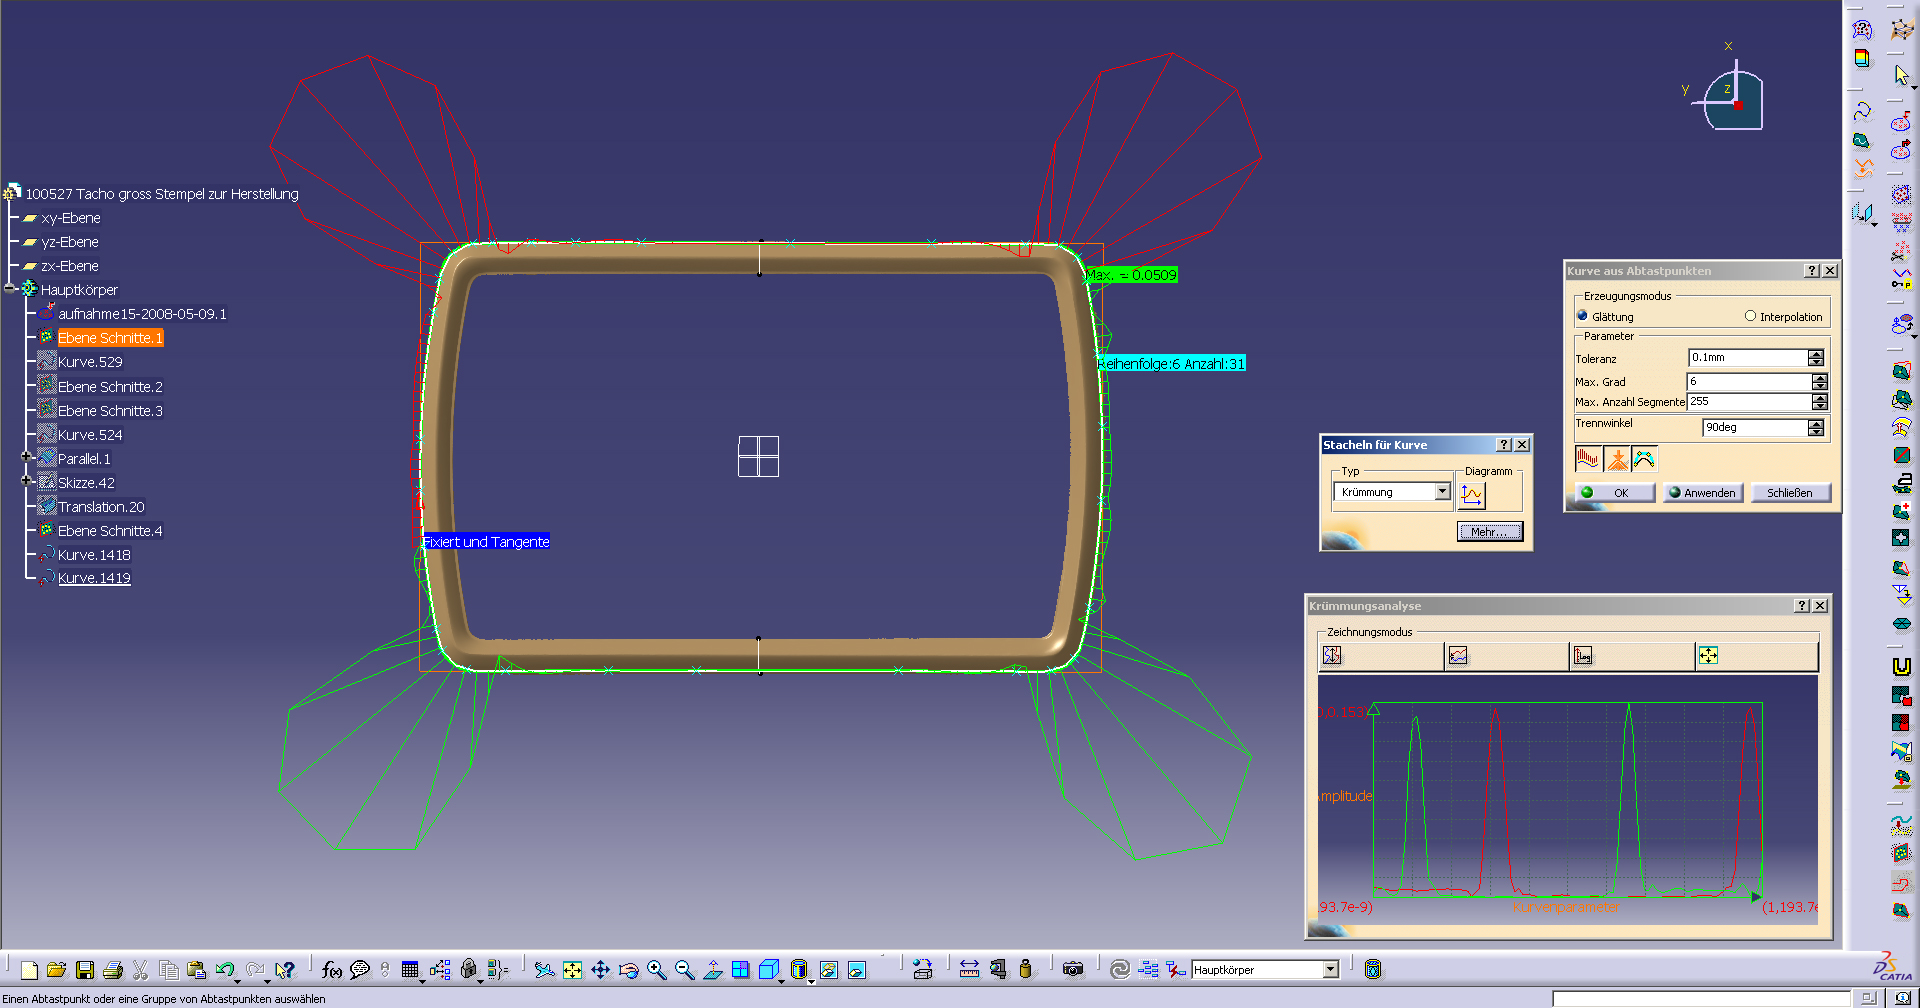Open the design table grid icon
Viewport: 1920px width, 1008px height.
410,970
